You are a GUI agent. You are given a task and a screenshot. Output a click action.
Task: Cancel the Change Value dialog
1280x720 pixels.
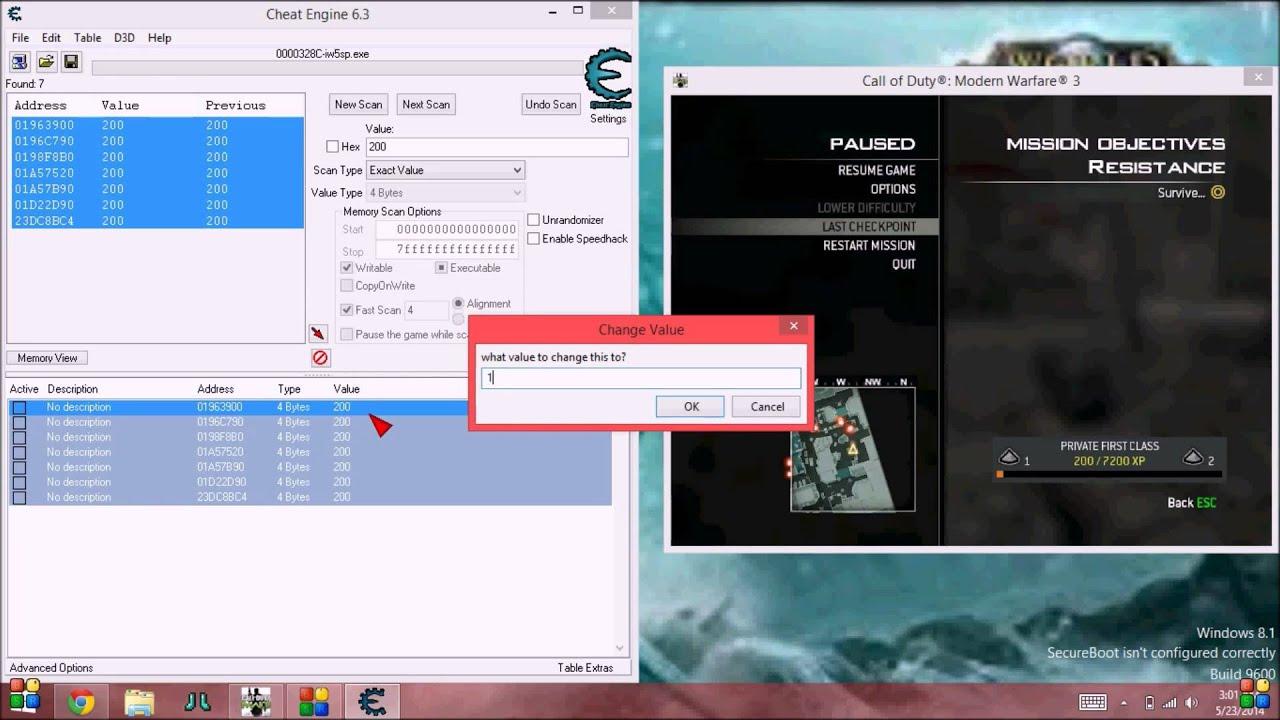click(767, 406)
